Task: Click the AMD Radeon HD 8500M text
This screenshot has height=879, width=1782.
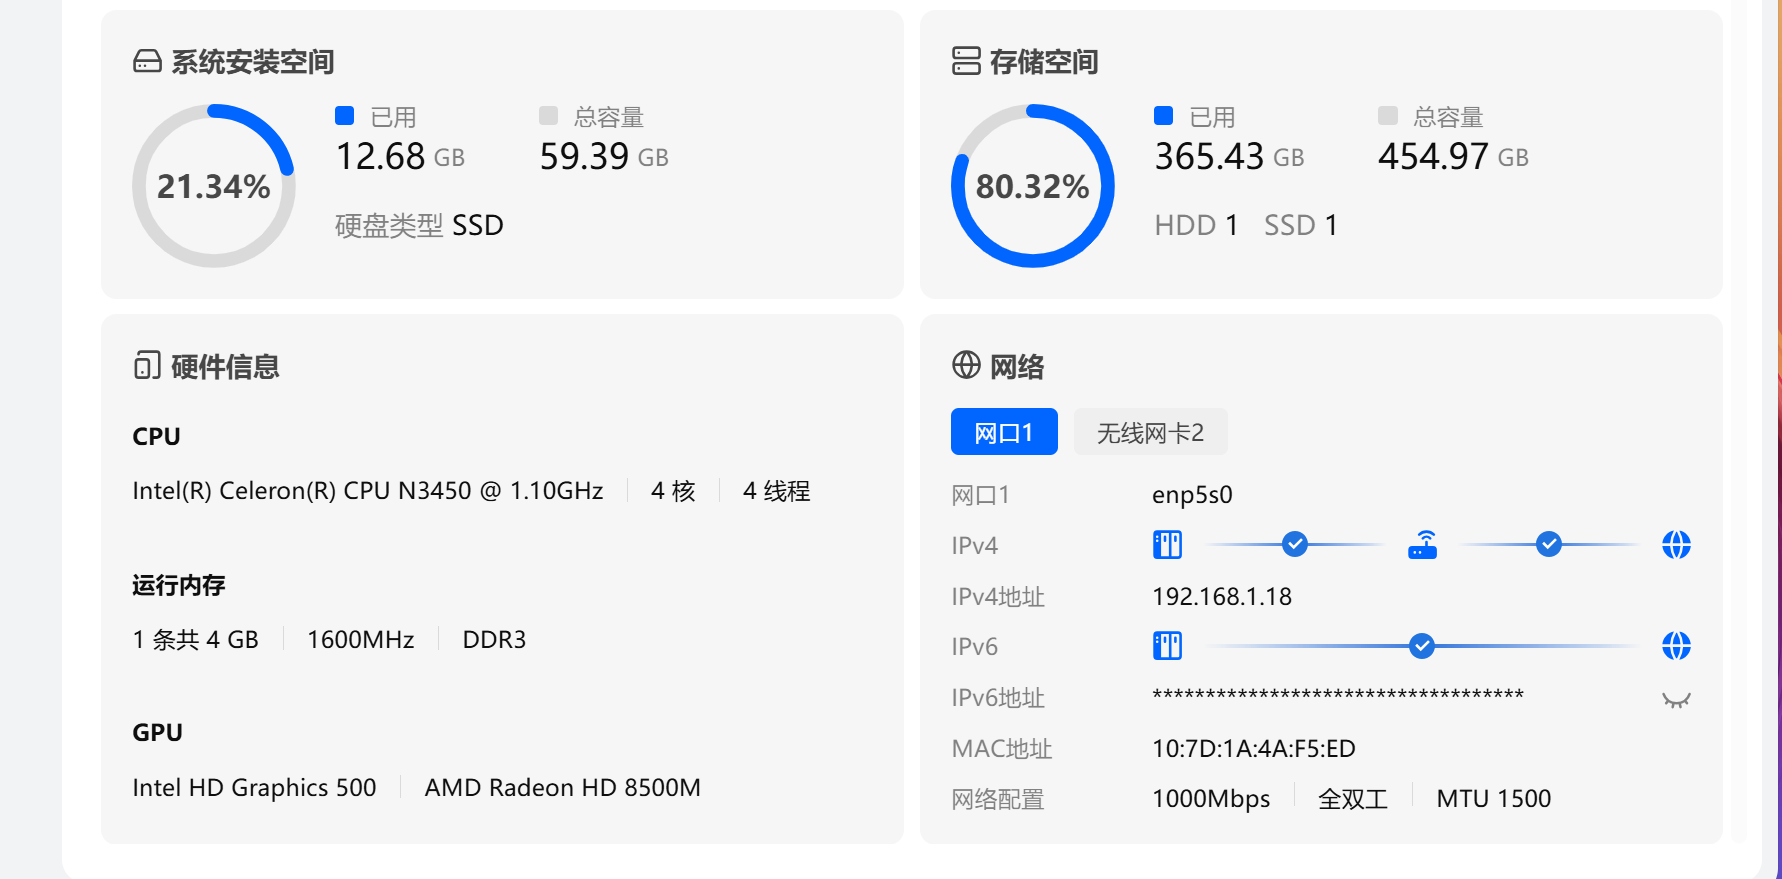Action: (x=563, y=788)
